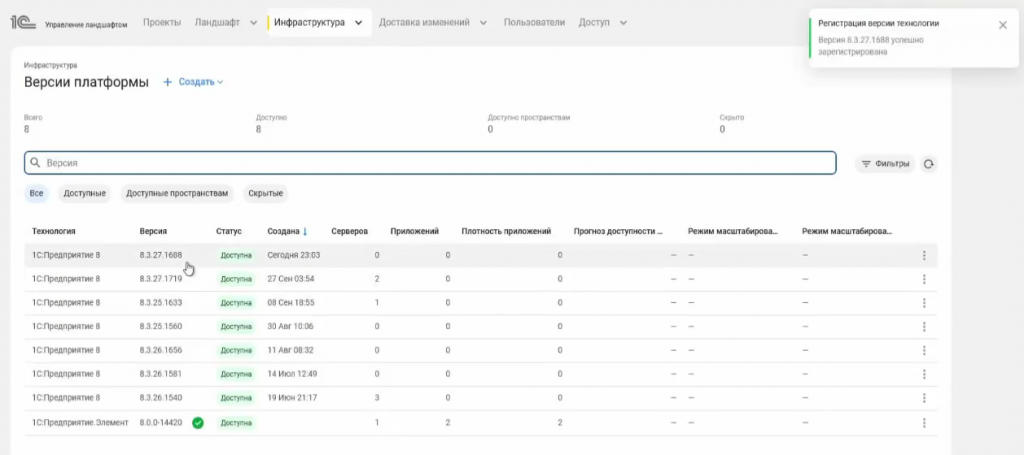The image size is (1024, 455).
Task: Click version 8.3.25.1633 cell
Action: [161, 303]
